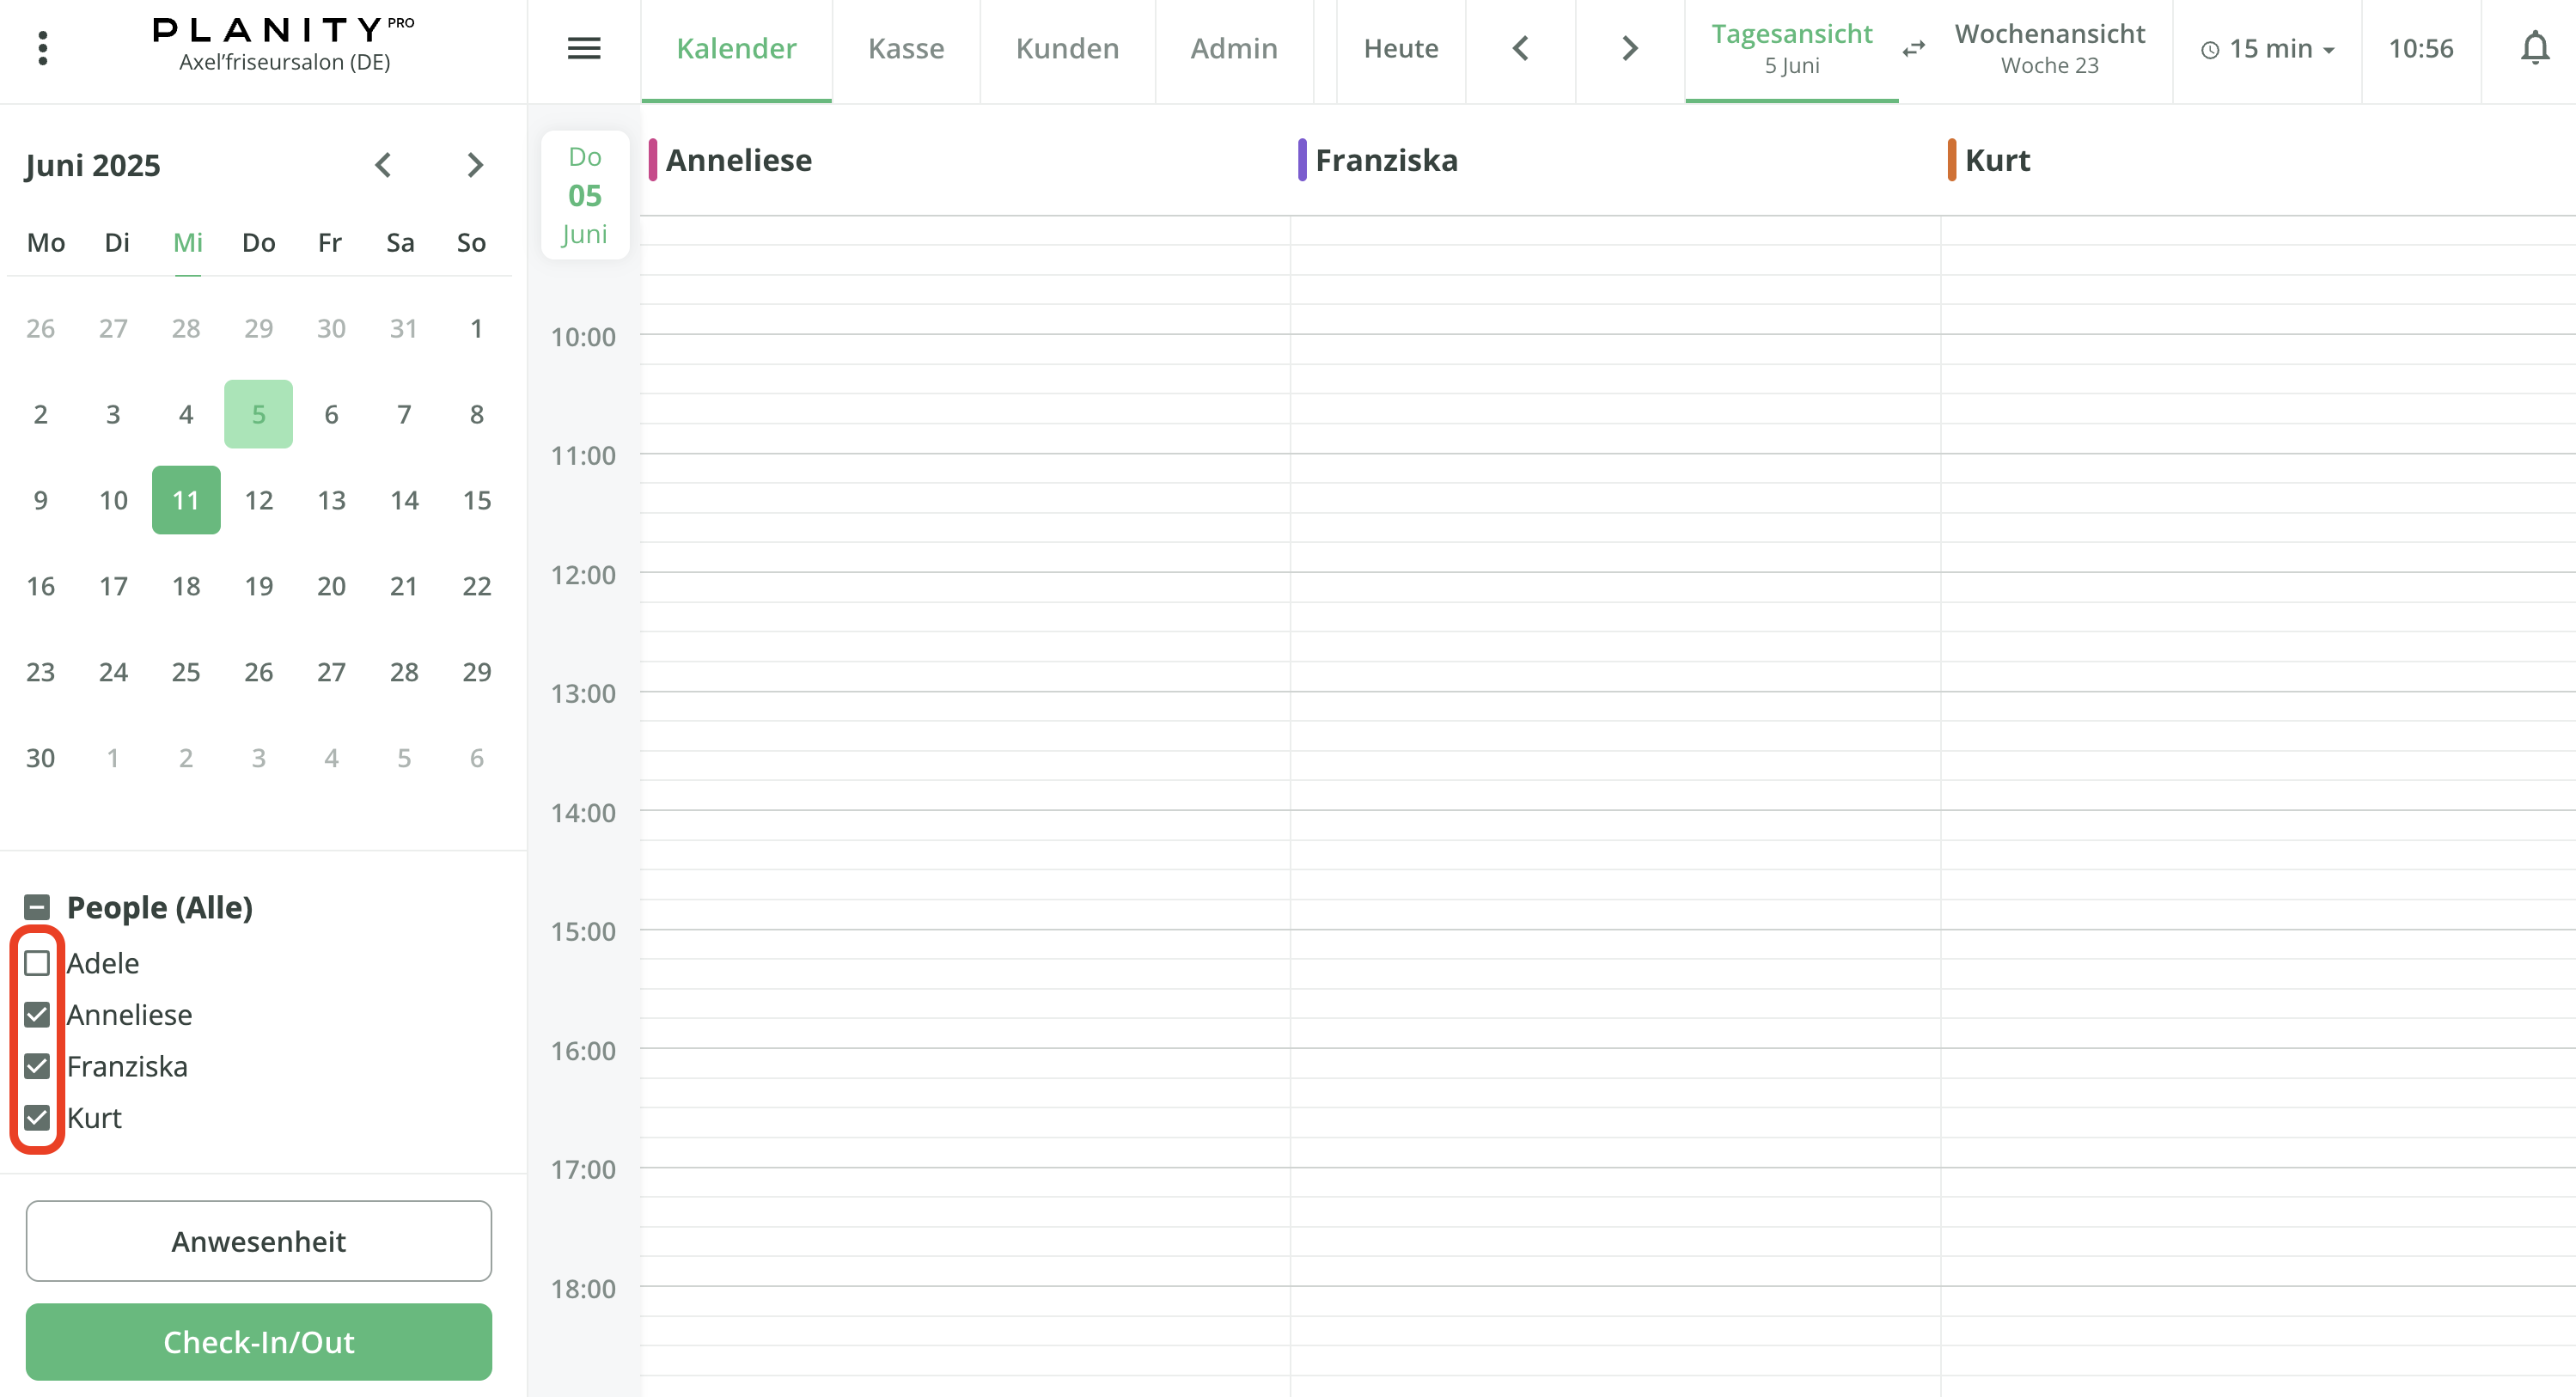
Task: Click the hamburger menu icon
Action: click(x=584, y=48)
